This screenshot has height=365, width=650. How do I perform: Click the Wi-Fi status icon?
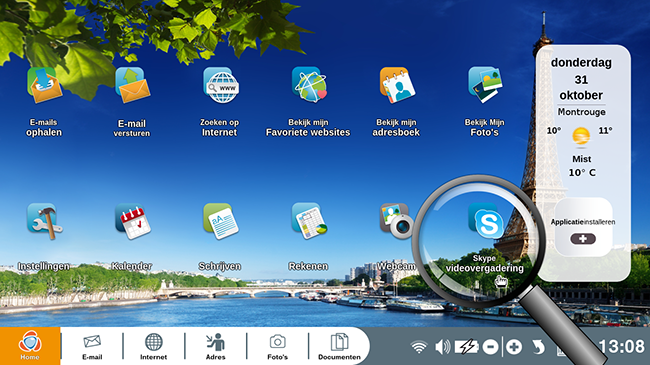pos(419,347)
